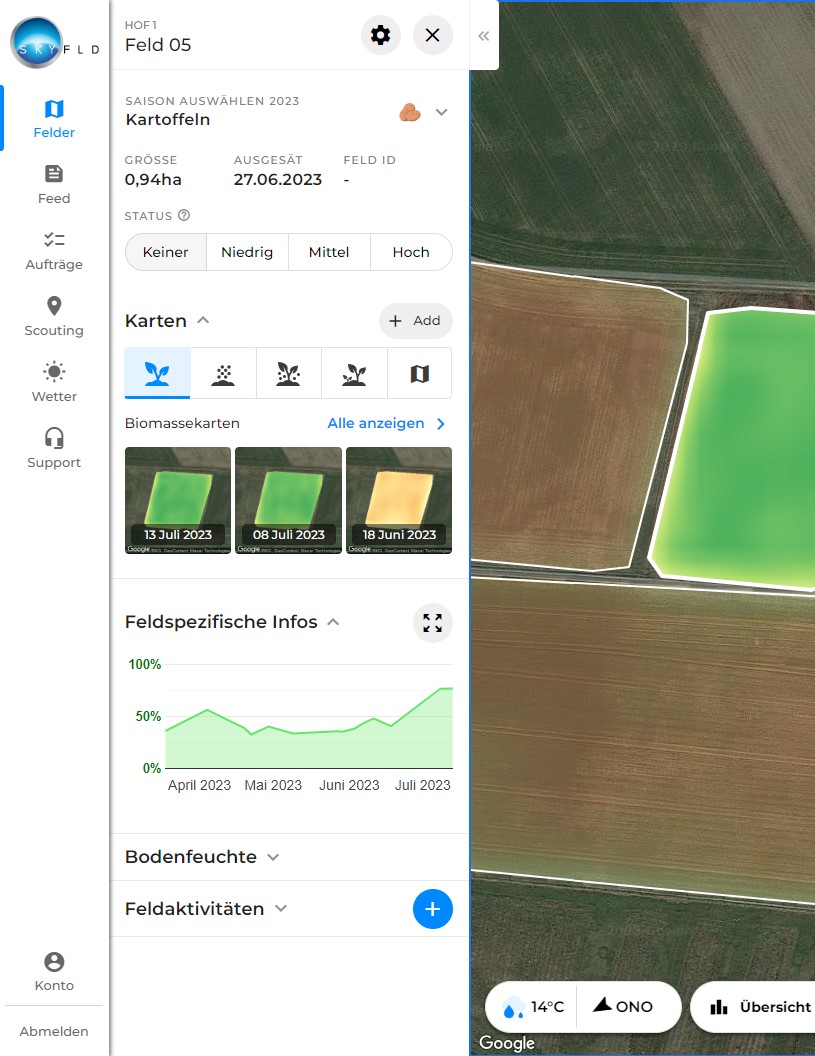Collapse the Karten section
Screen dimensions: 815x1056
tap(203, 321)
